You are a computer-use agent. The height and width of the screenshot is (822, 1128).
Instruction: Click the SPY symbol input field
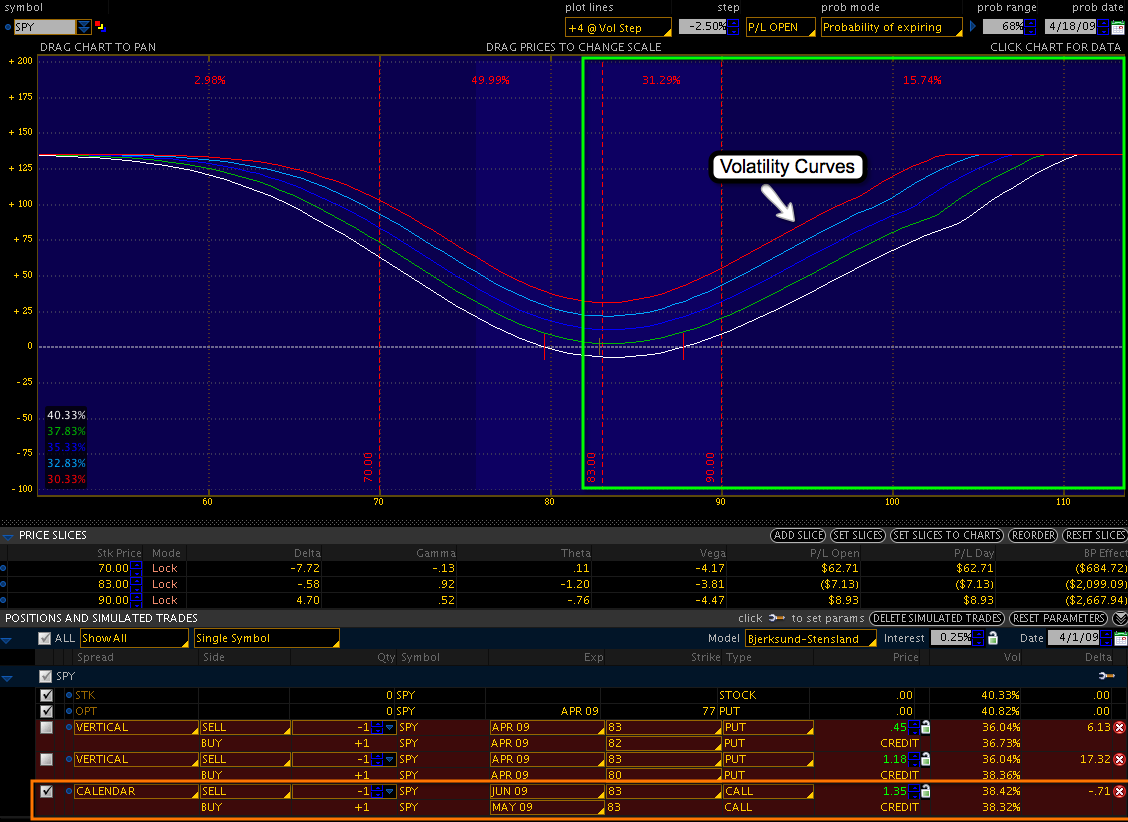tap(44, 27)
